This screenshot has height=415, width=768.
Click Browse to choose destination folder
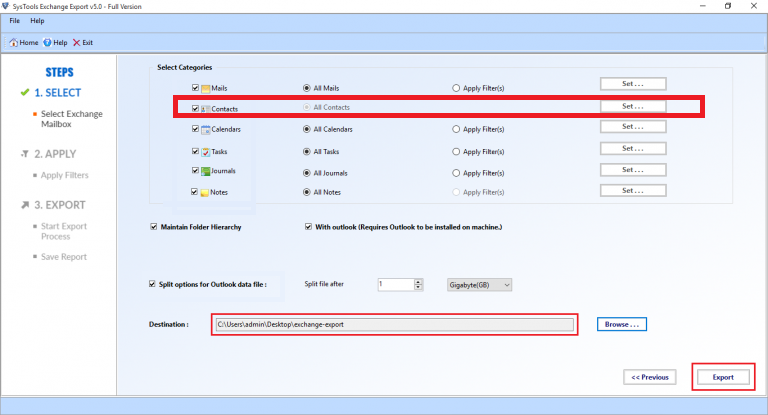(622, 324)
